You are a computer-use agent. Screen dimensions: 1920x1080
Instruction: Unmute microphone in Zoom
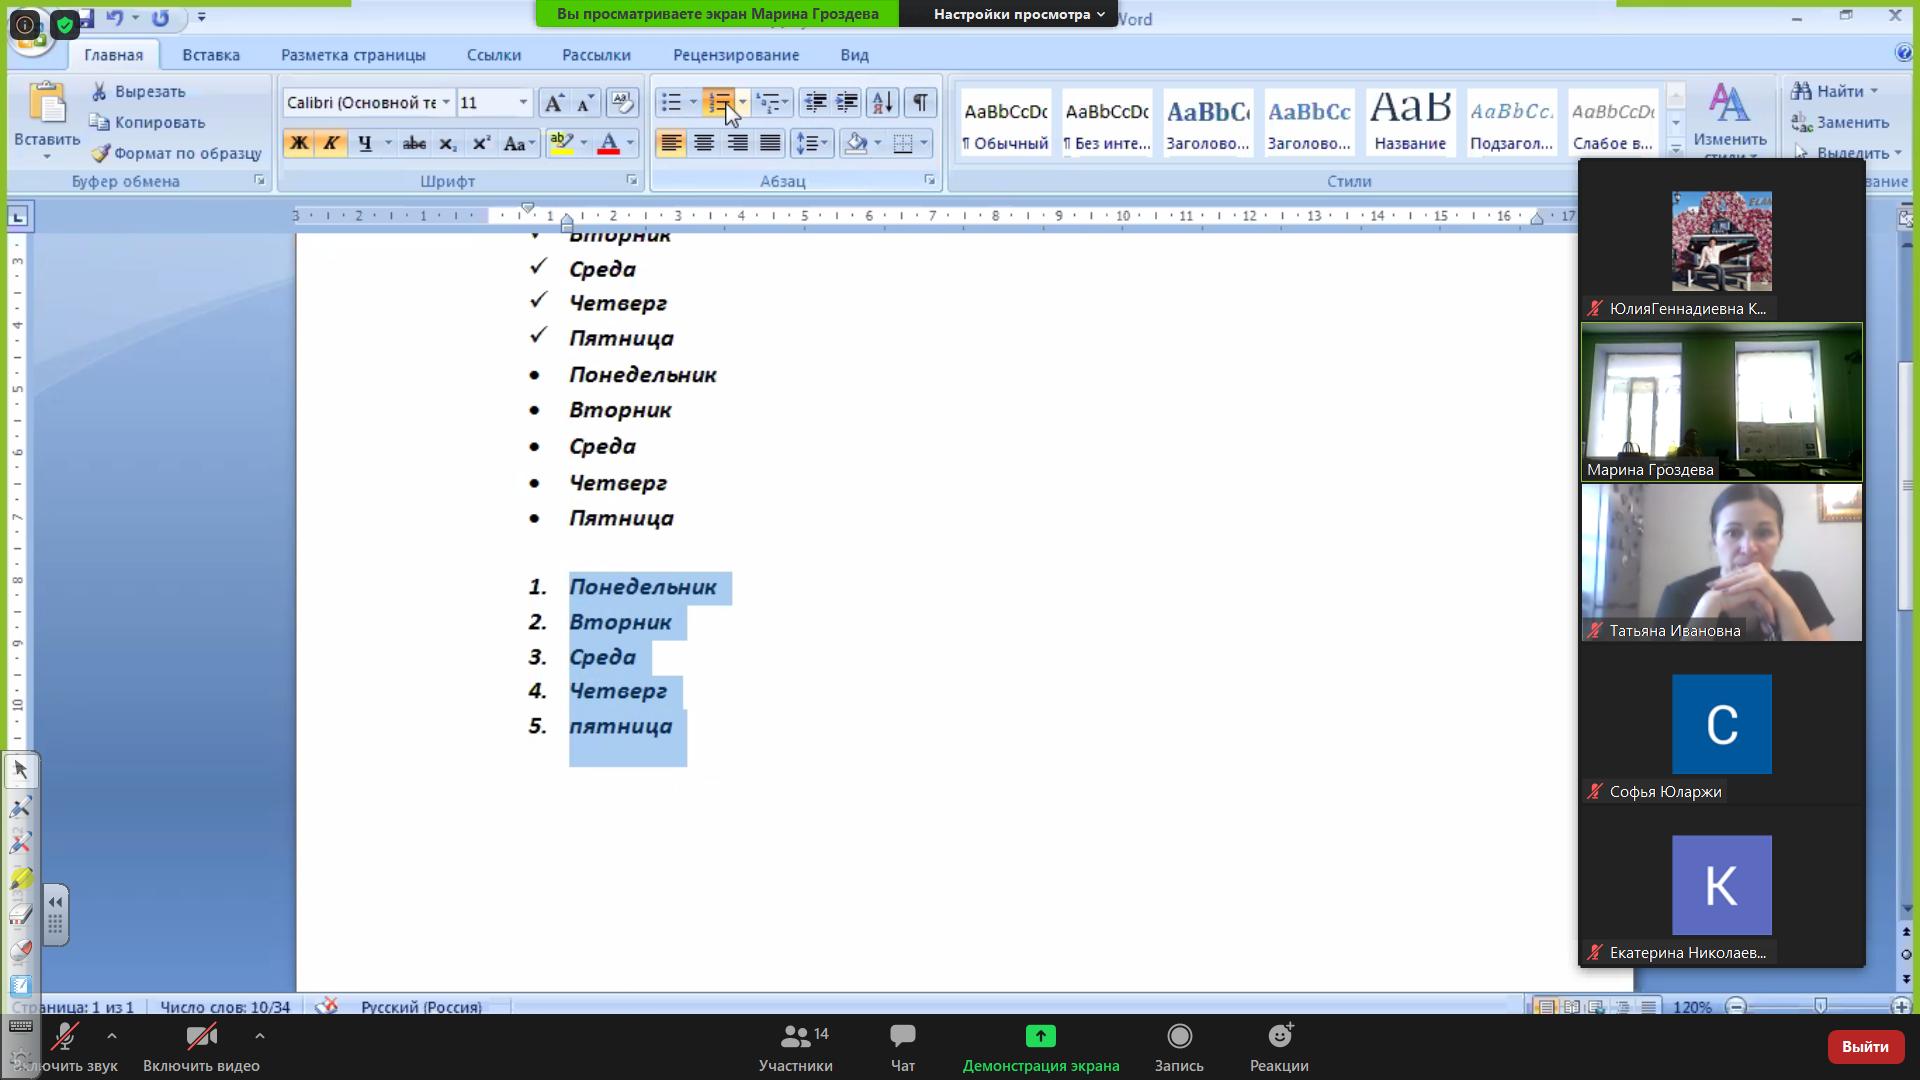point(66,1047)
